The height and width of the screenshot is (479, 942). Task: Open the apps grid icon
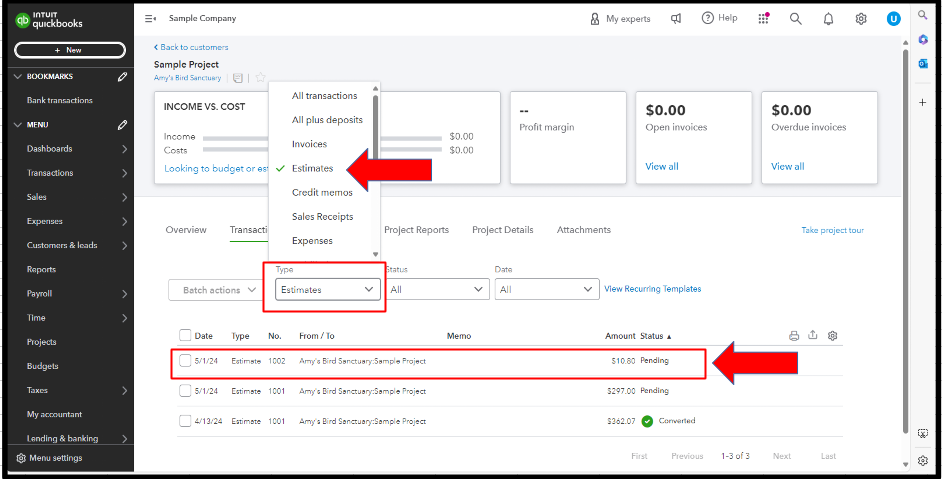[x=764, y=19]
